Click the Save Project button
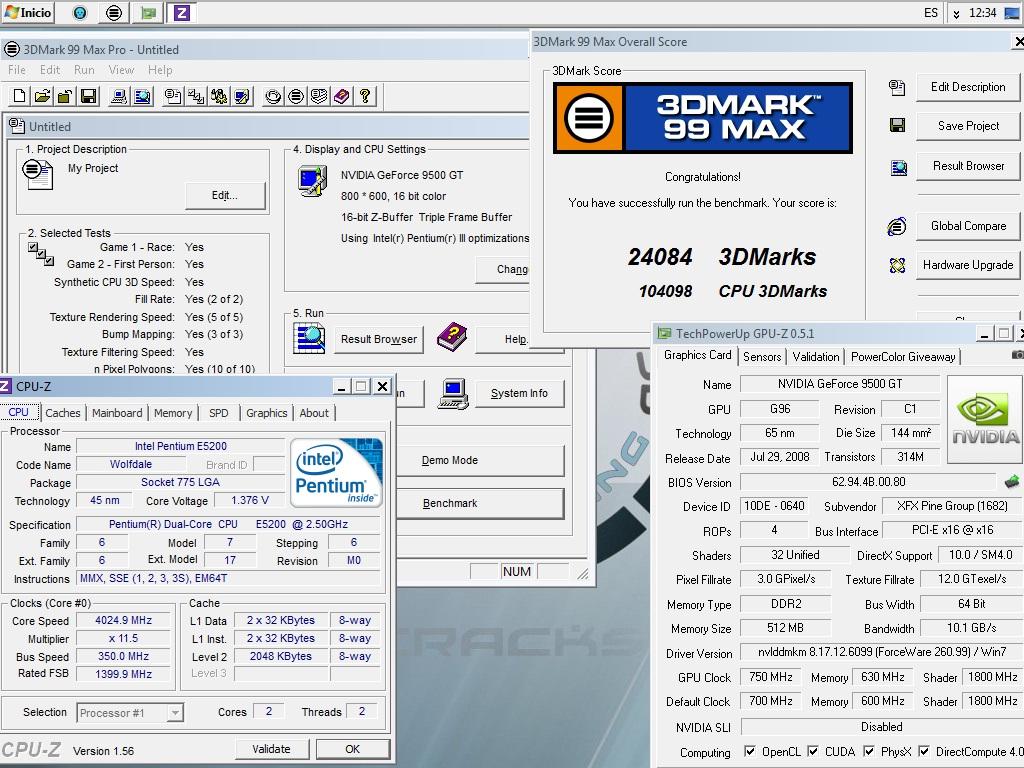This screenshot has width=1024, height=768. [x=968, y=126]
